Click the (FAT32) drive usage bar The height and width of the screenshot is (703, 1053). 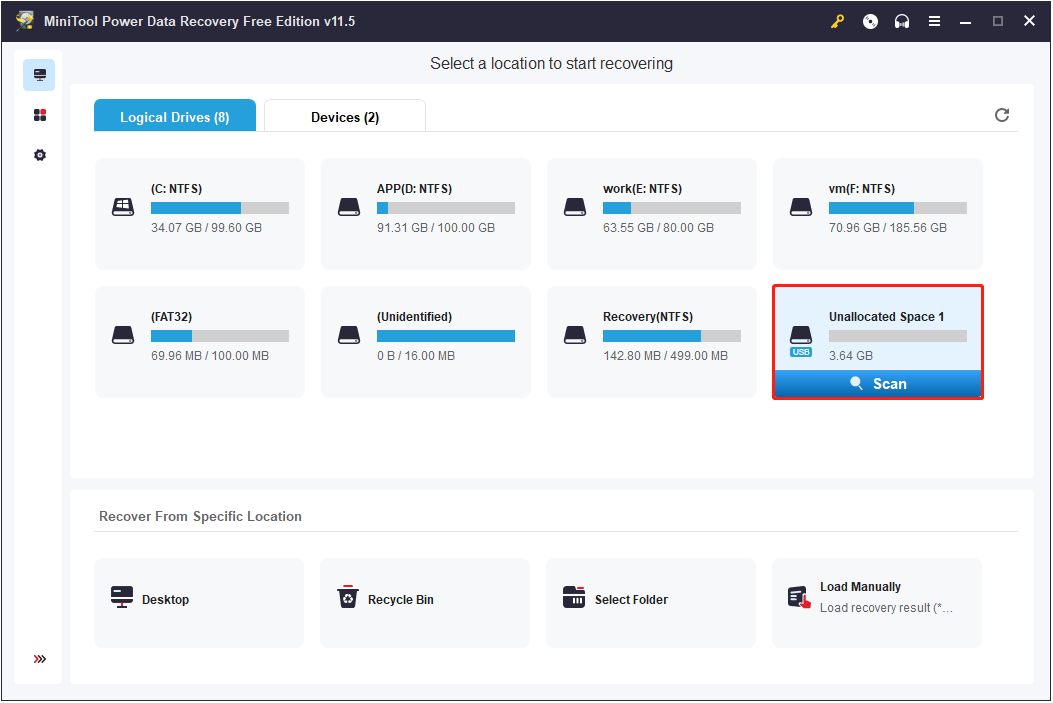[x=220, y=336]
